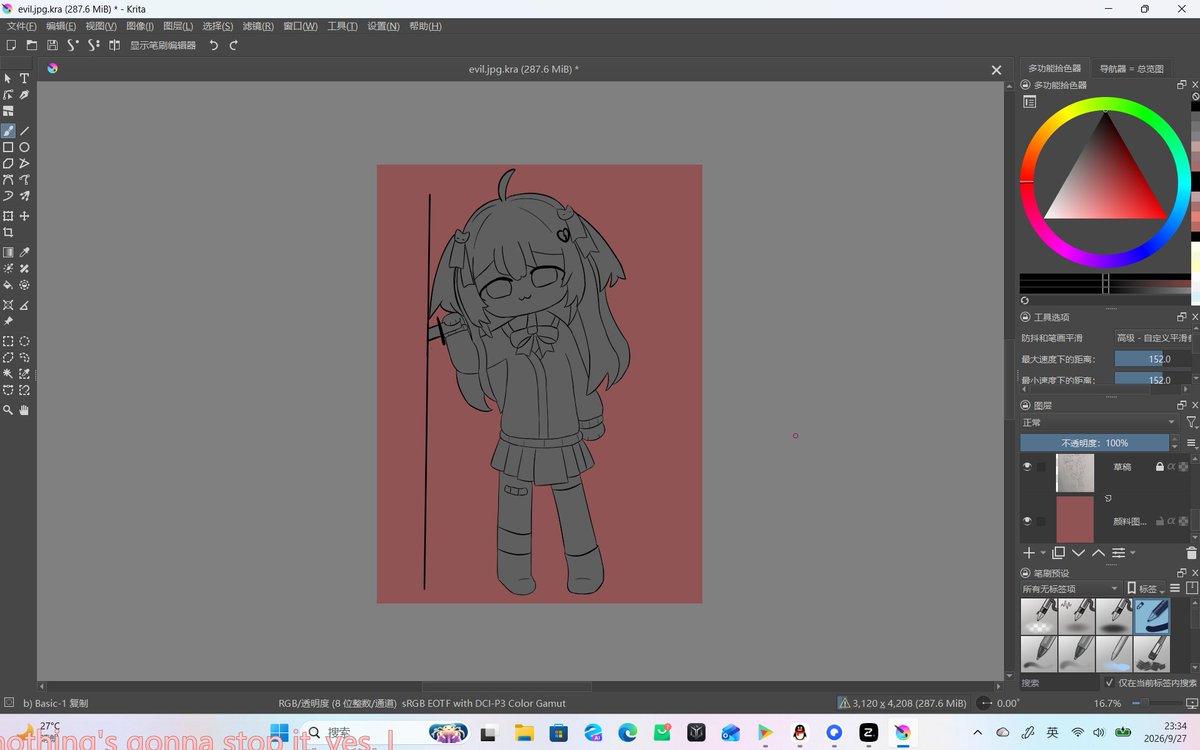
Task: Activate the color sampler eyedropper tool
Action: pos(25,253)
